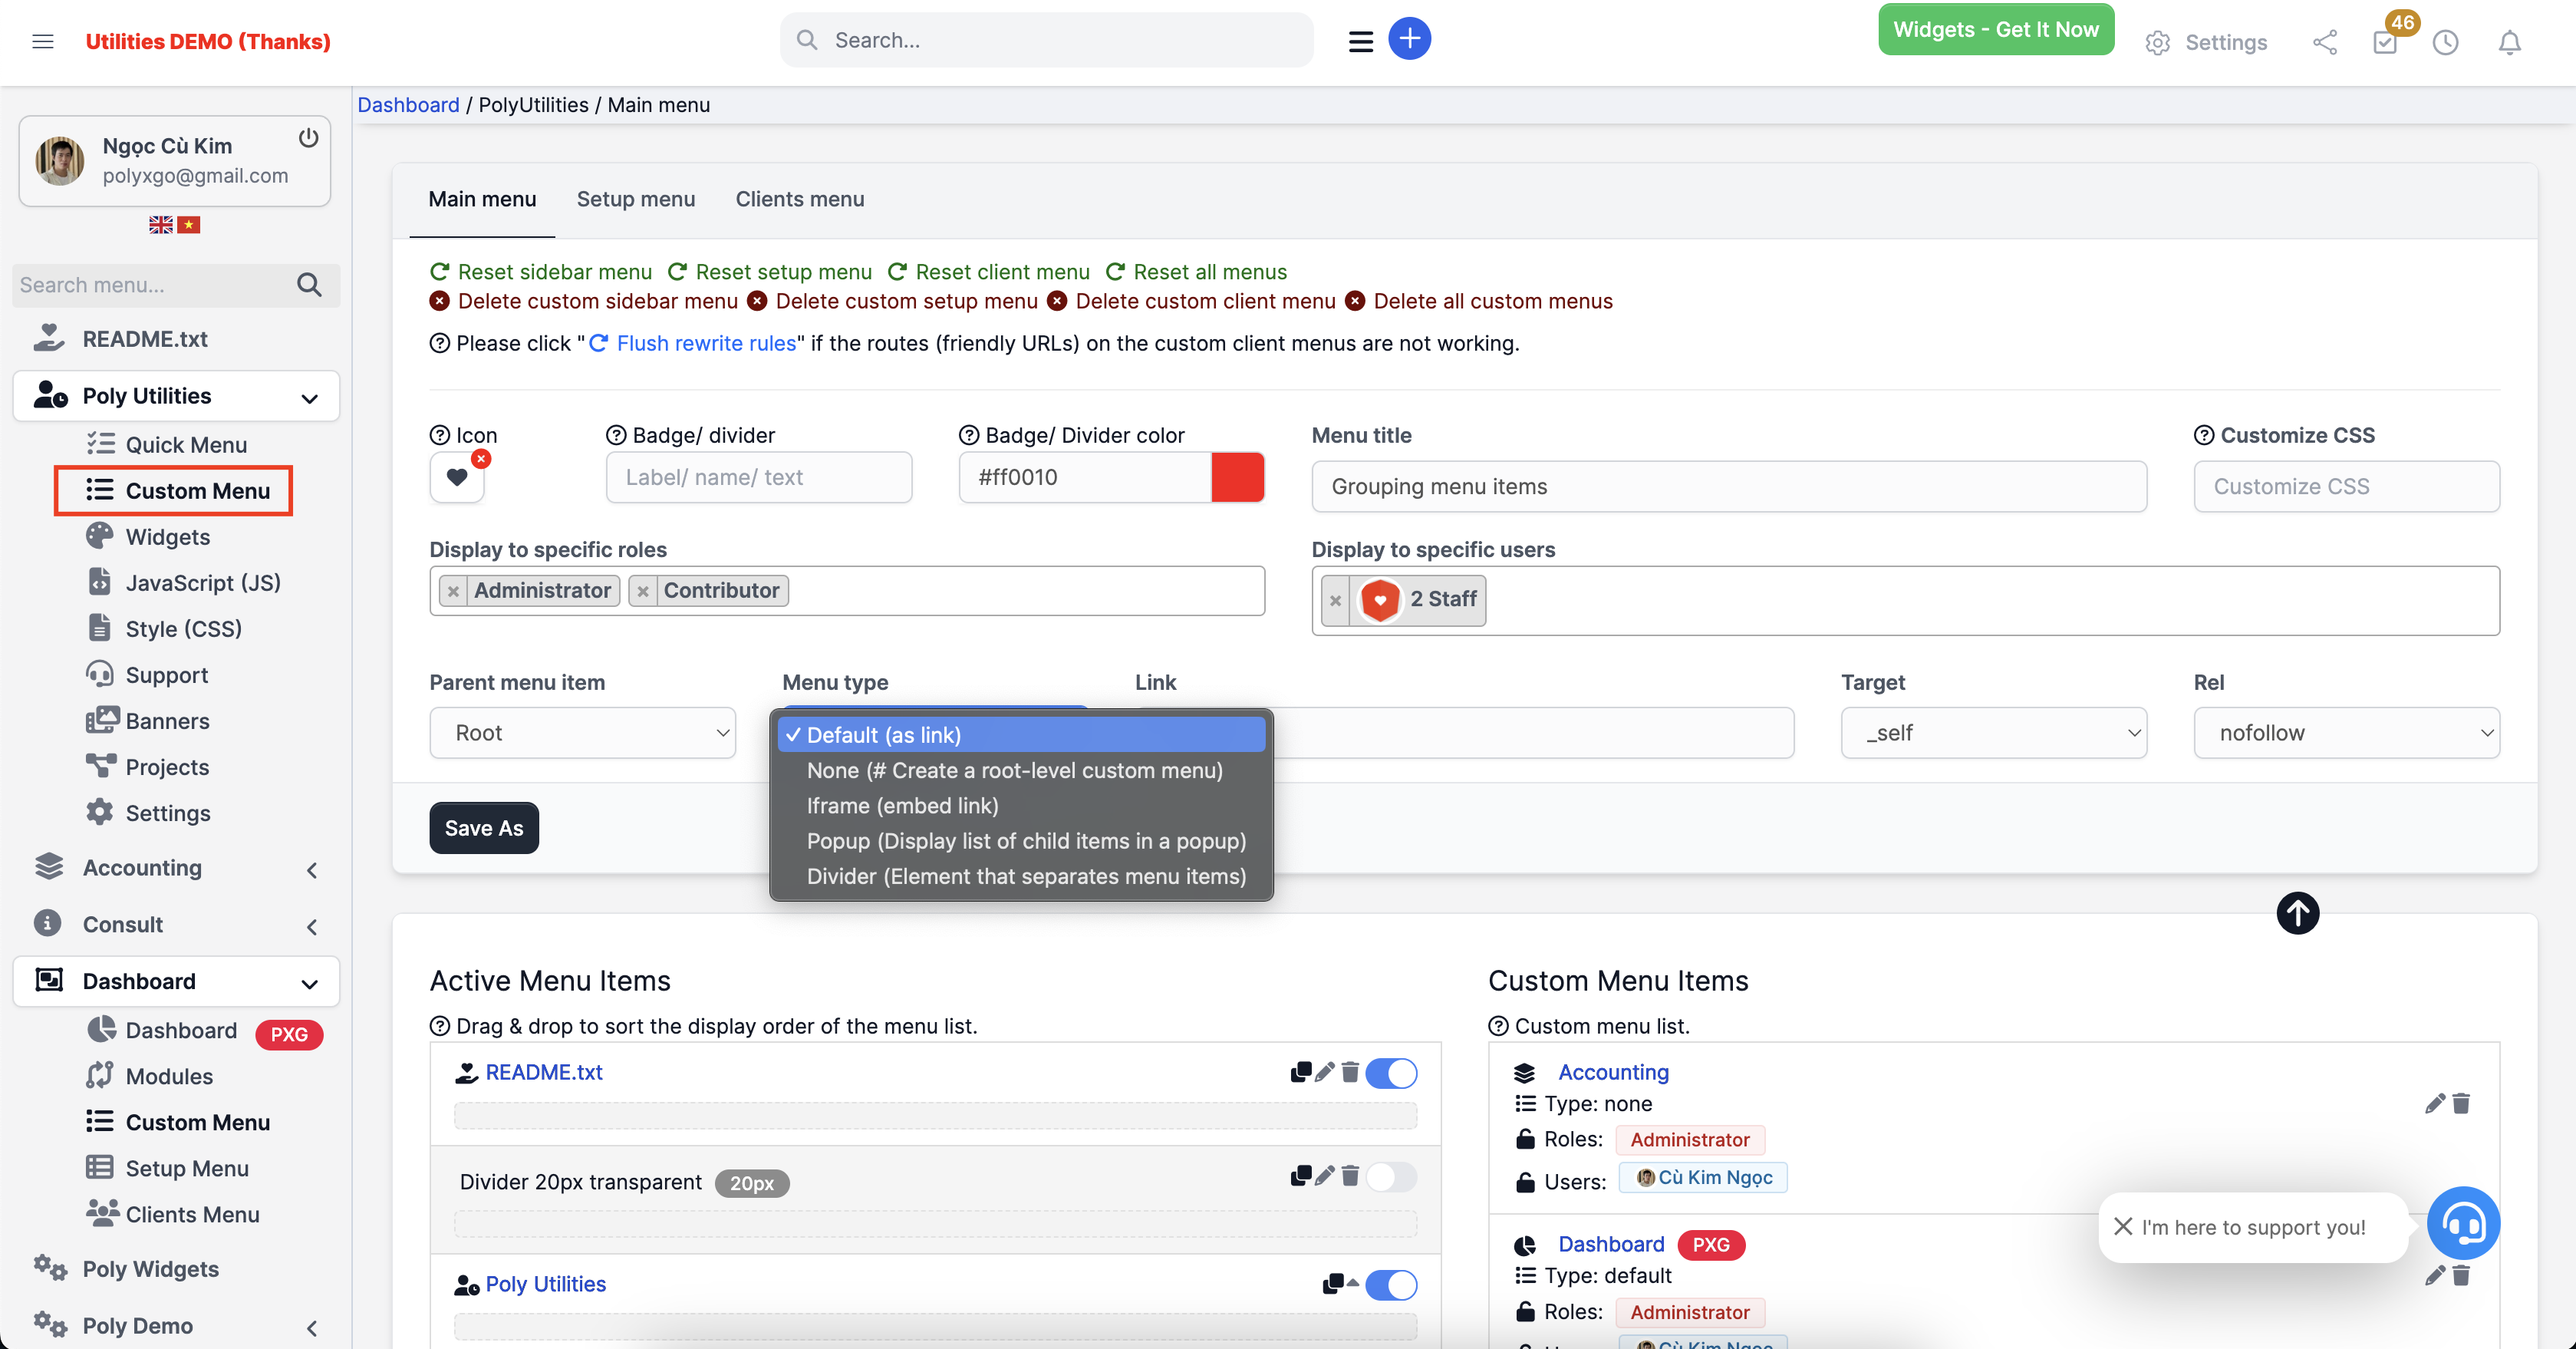The width and height of the screenshot is (2576, 1349).
Task: Duplicate the README.txt menu item
Action: click(x=1301, y=1072)
